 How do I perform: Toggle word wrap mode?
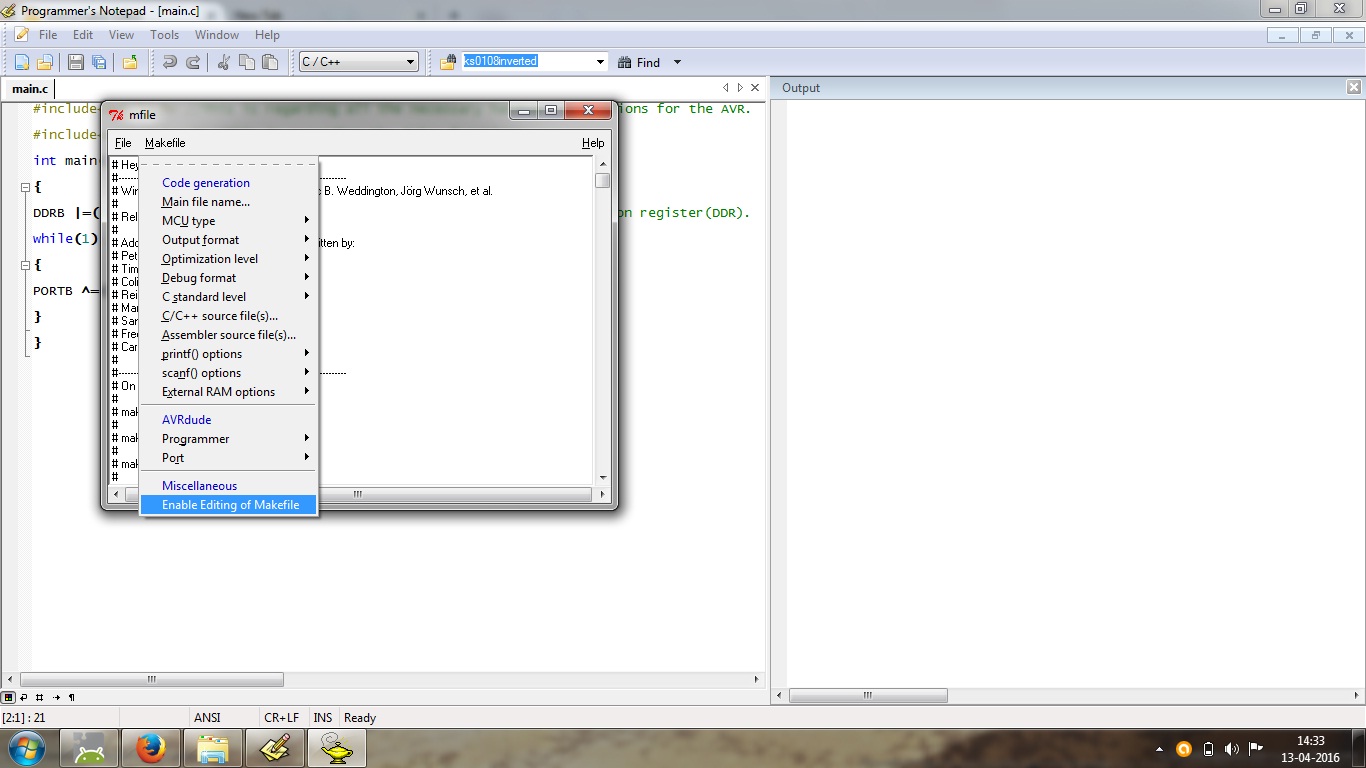[x=23, y=698]
